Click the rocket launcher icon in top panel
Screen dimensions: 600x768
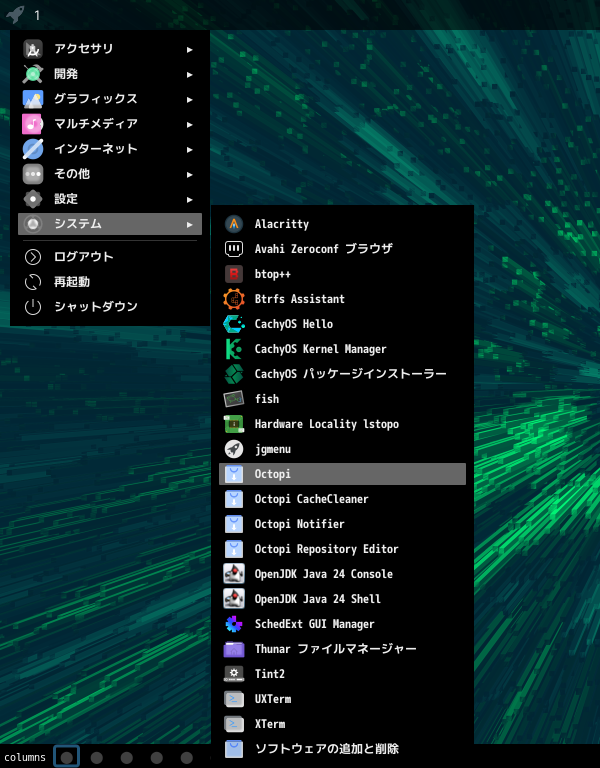click(15, 14)
